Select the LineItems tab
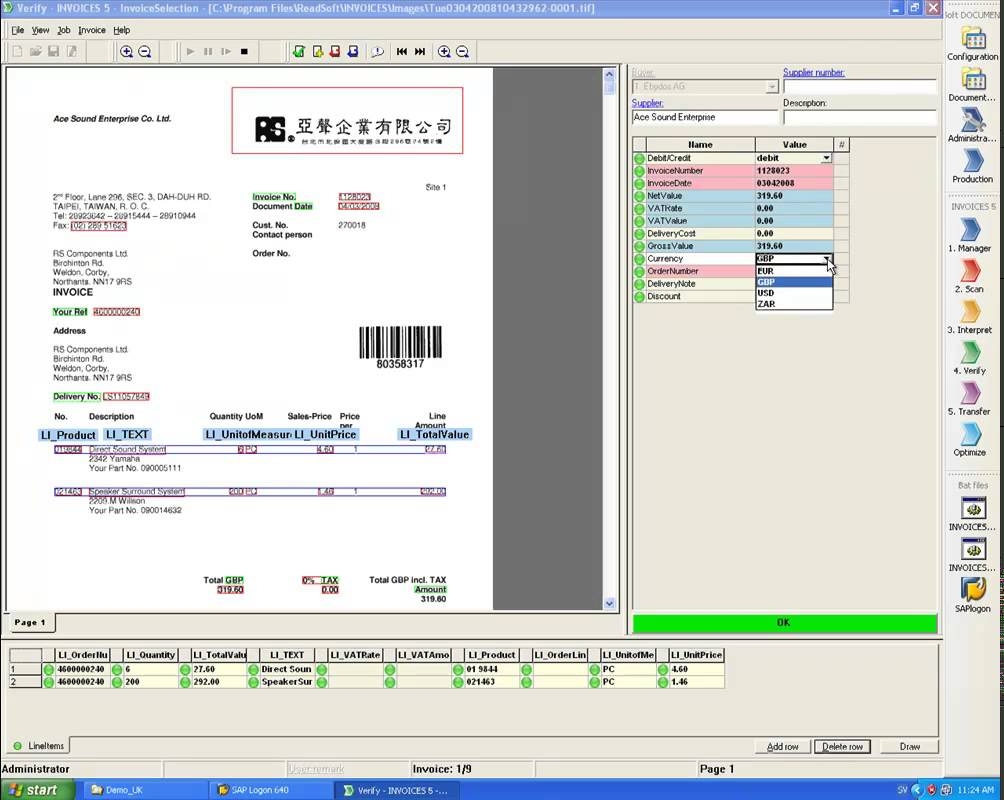The height and width of the screenshot is (800, 1004). tap(38, 746)
